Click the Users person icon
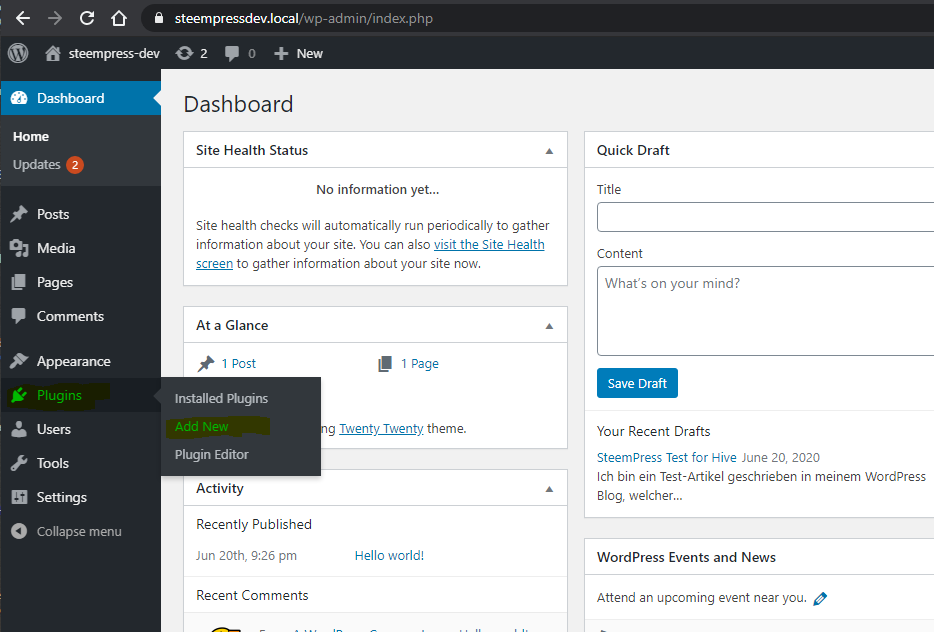 19,429
